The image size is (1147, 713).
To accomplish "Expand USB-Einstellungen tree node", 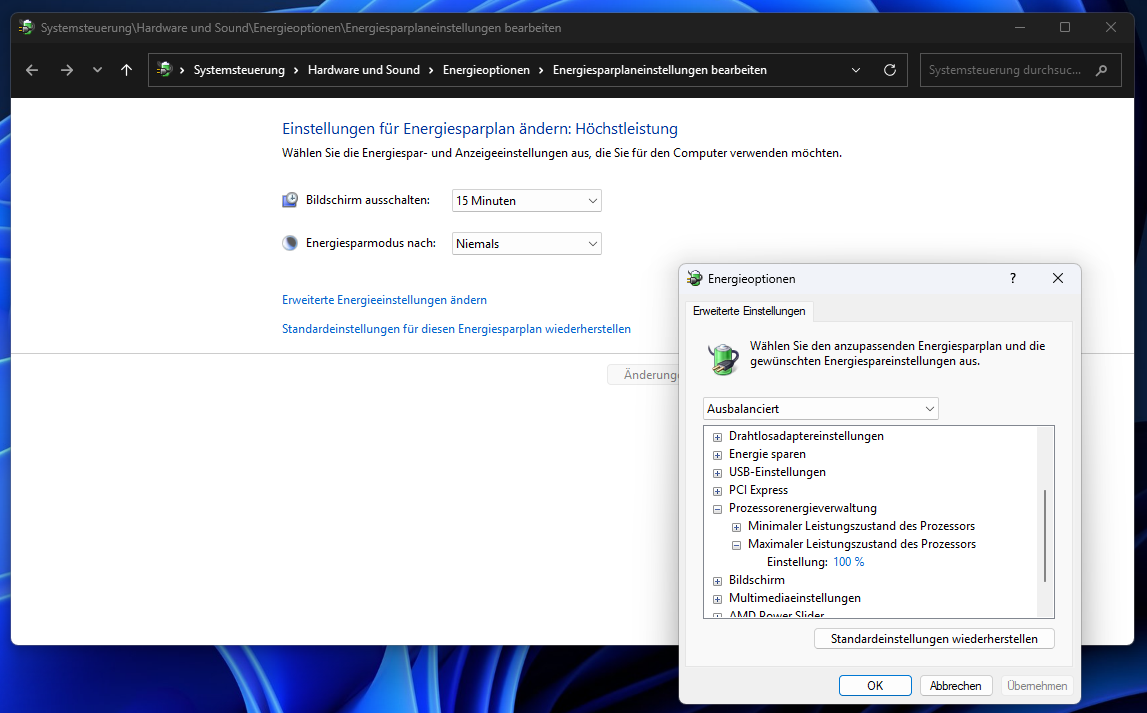I will [x=718, y=472].
